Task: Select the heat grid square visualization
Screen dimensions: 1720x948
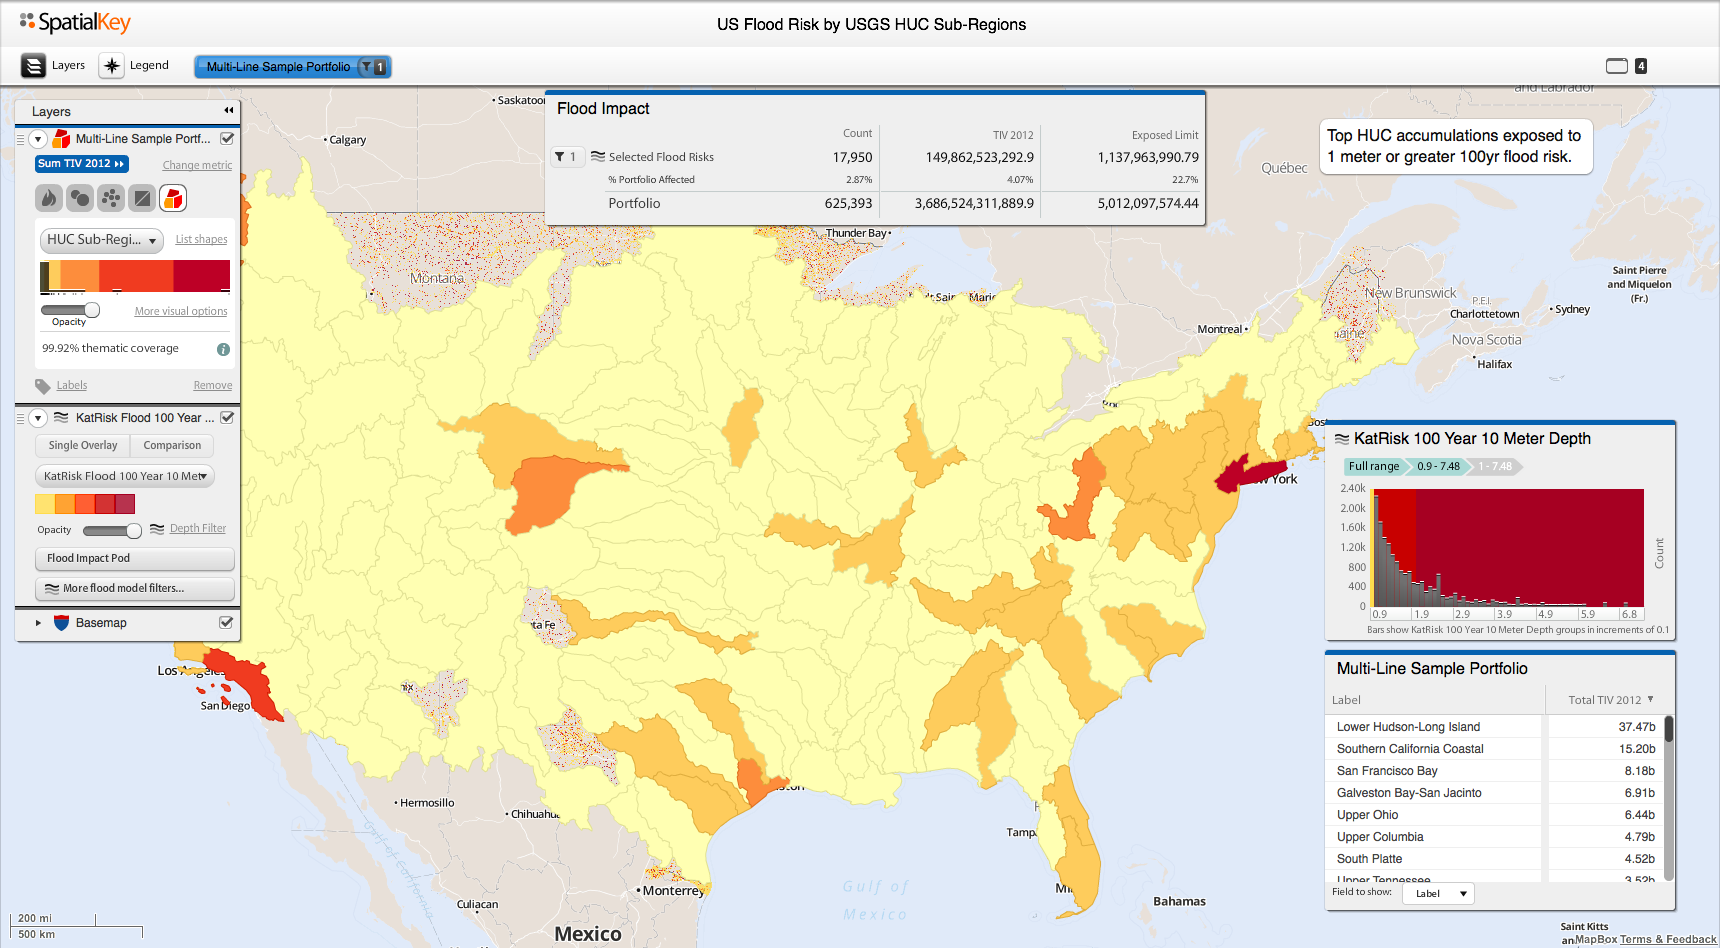Action: (x=142, y=198)
